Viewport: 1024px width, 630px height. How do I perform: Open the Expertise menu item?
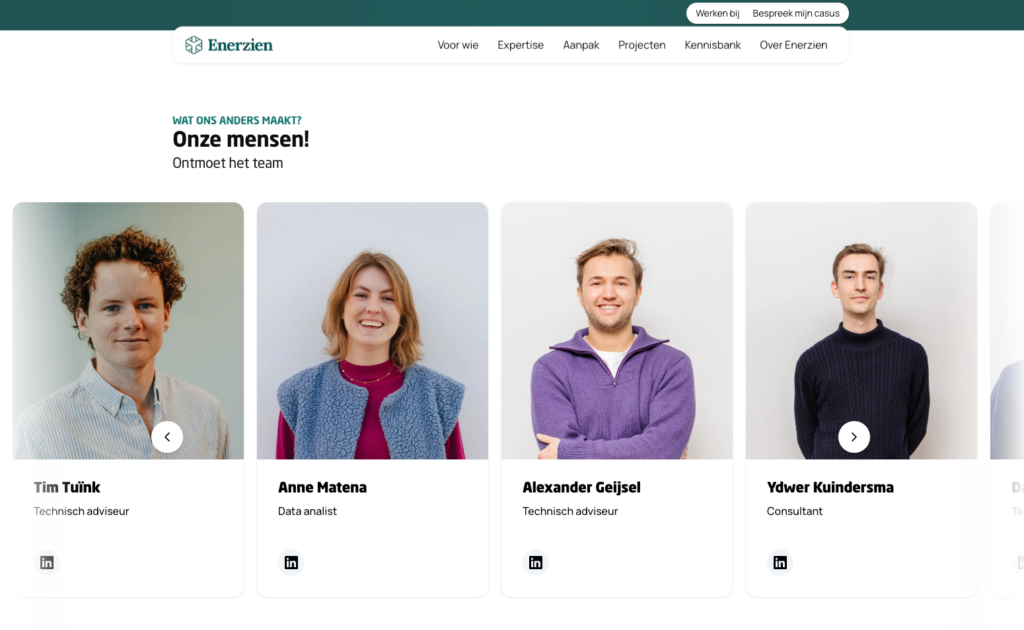click(x=521, y=45)
